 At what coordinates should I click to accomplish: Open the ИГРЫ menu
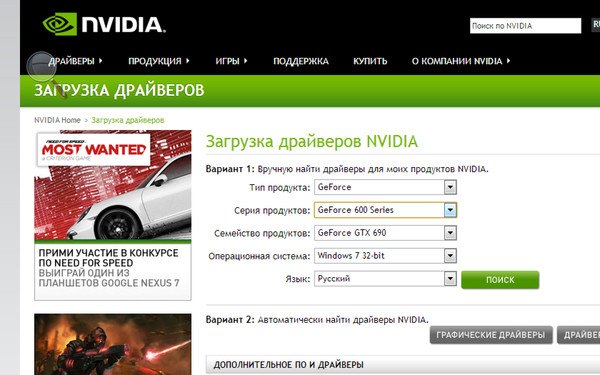click(x=231, y=61)
